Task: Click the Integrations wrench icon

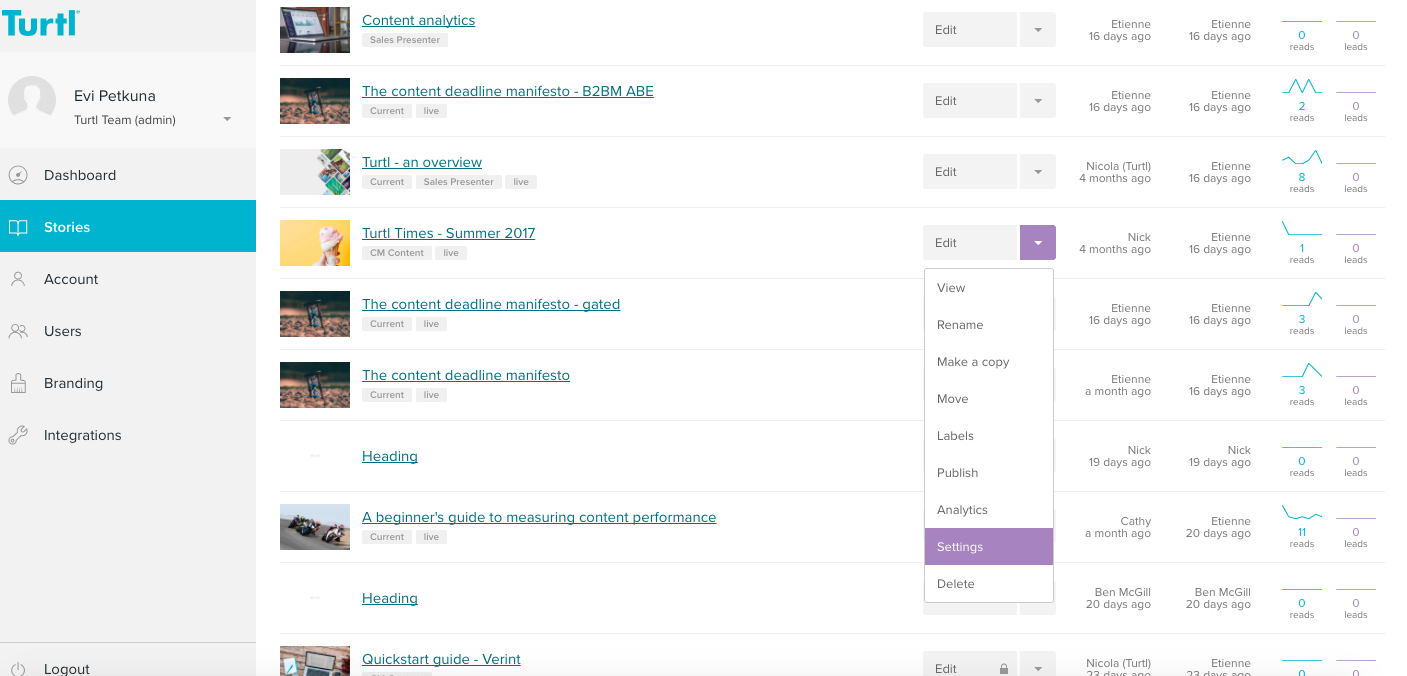Action: click(x=18, y=435)
